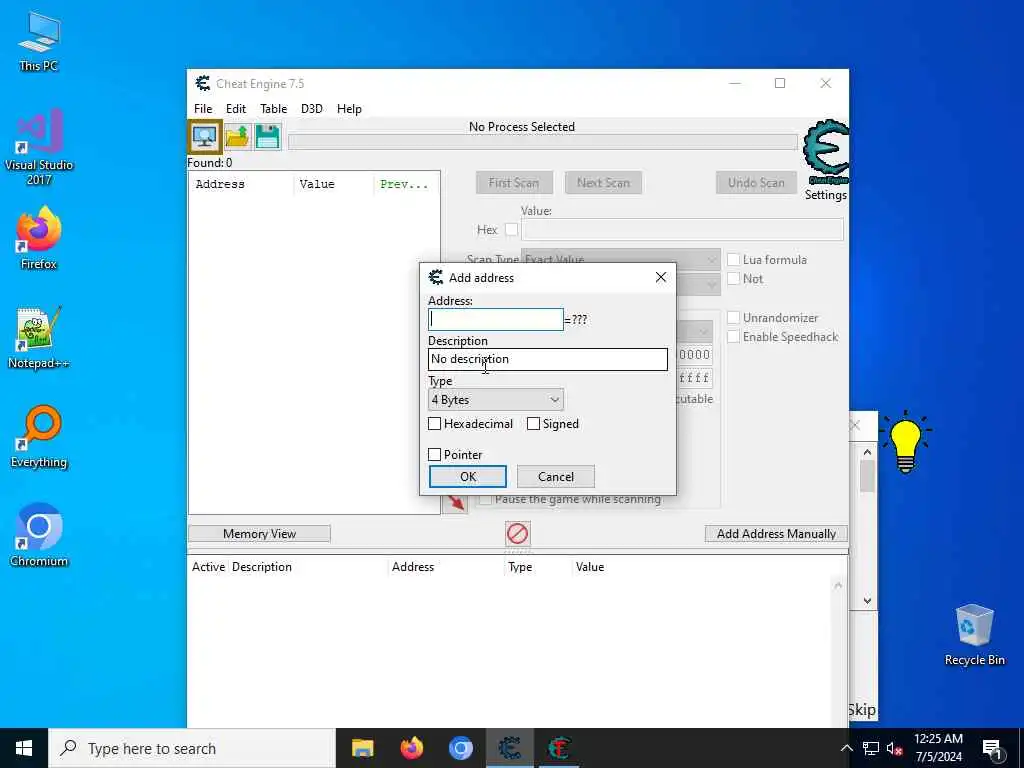Click the Value column header in found list
Screen dimensions: 1024x768
click(x=317, y=184)
